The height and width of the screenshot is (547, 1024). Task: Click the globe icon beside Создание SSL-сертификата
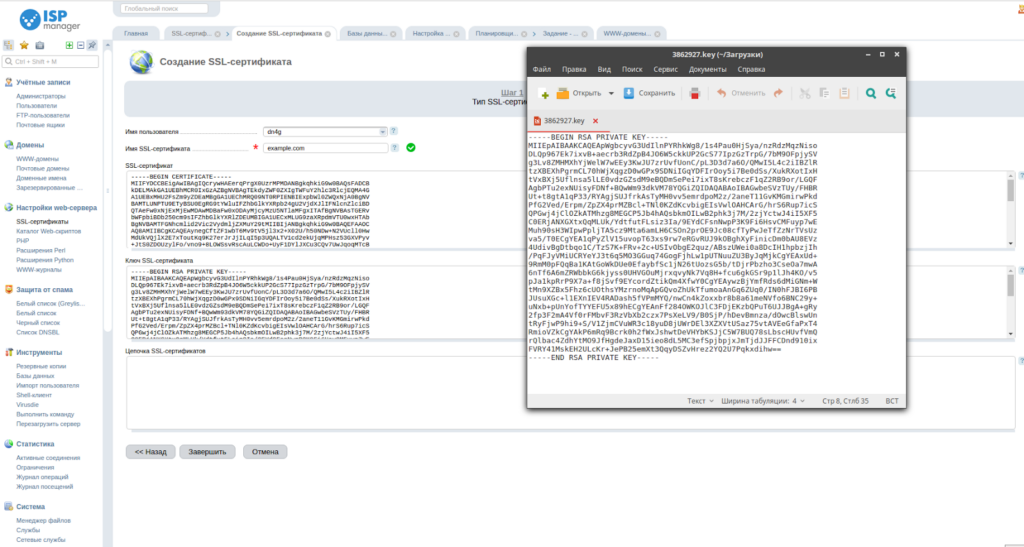[x=140, y=63]
